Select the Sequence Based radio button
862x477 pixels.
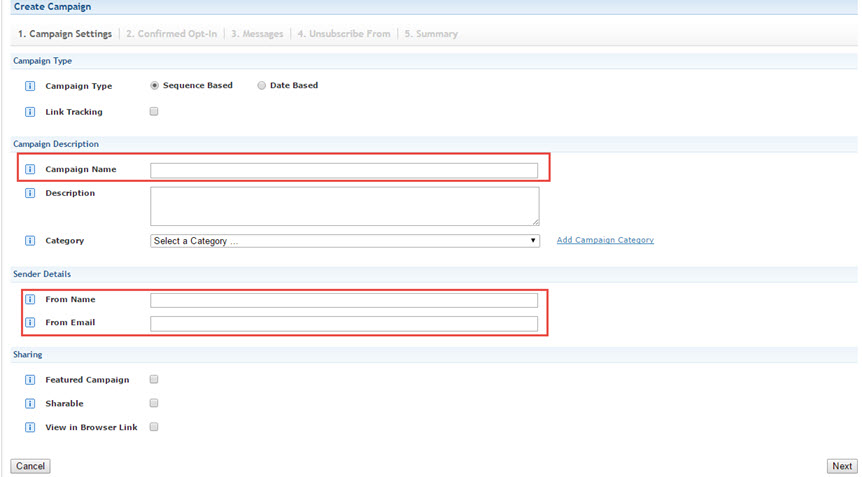154,86
